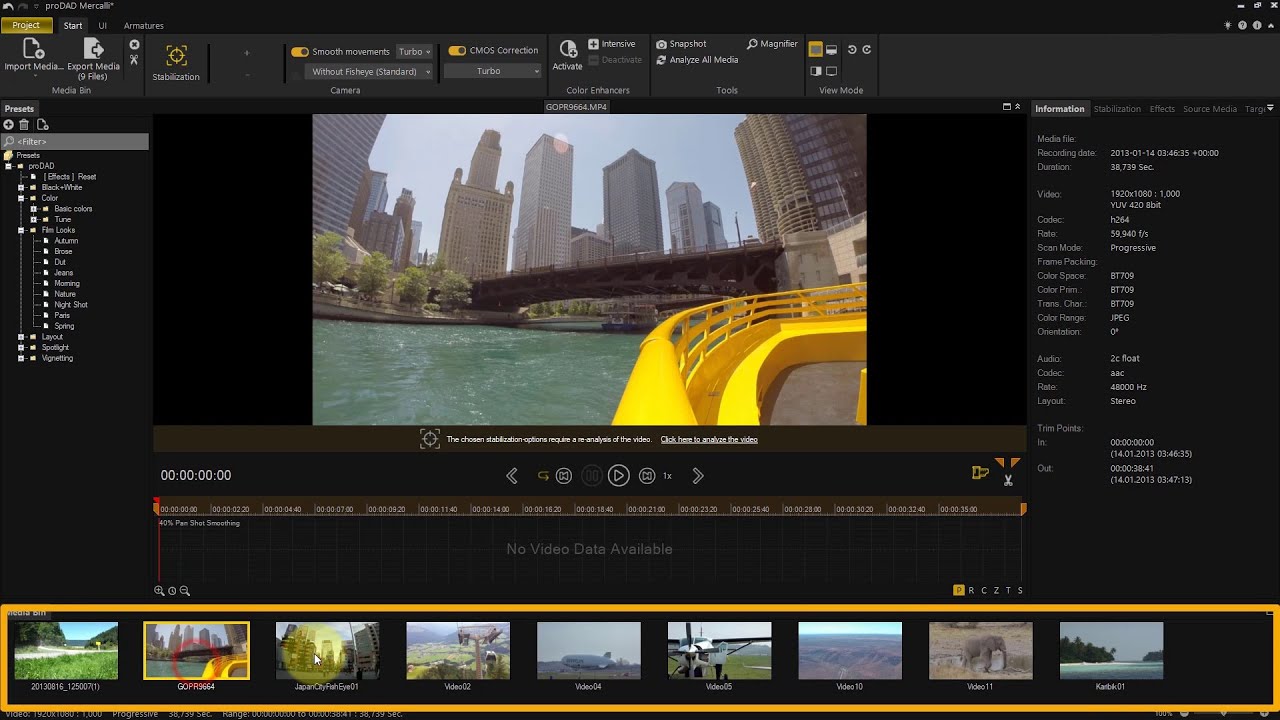Switch to the Armatures ribbon tab

[x=143, y=25]
